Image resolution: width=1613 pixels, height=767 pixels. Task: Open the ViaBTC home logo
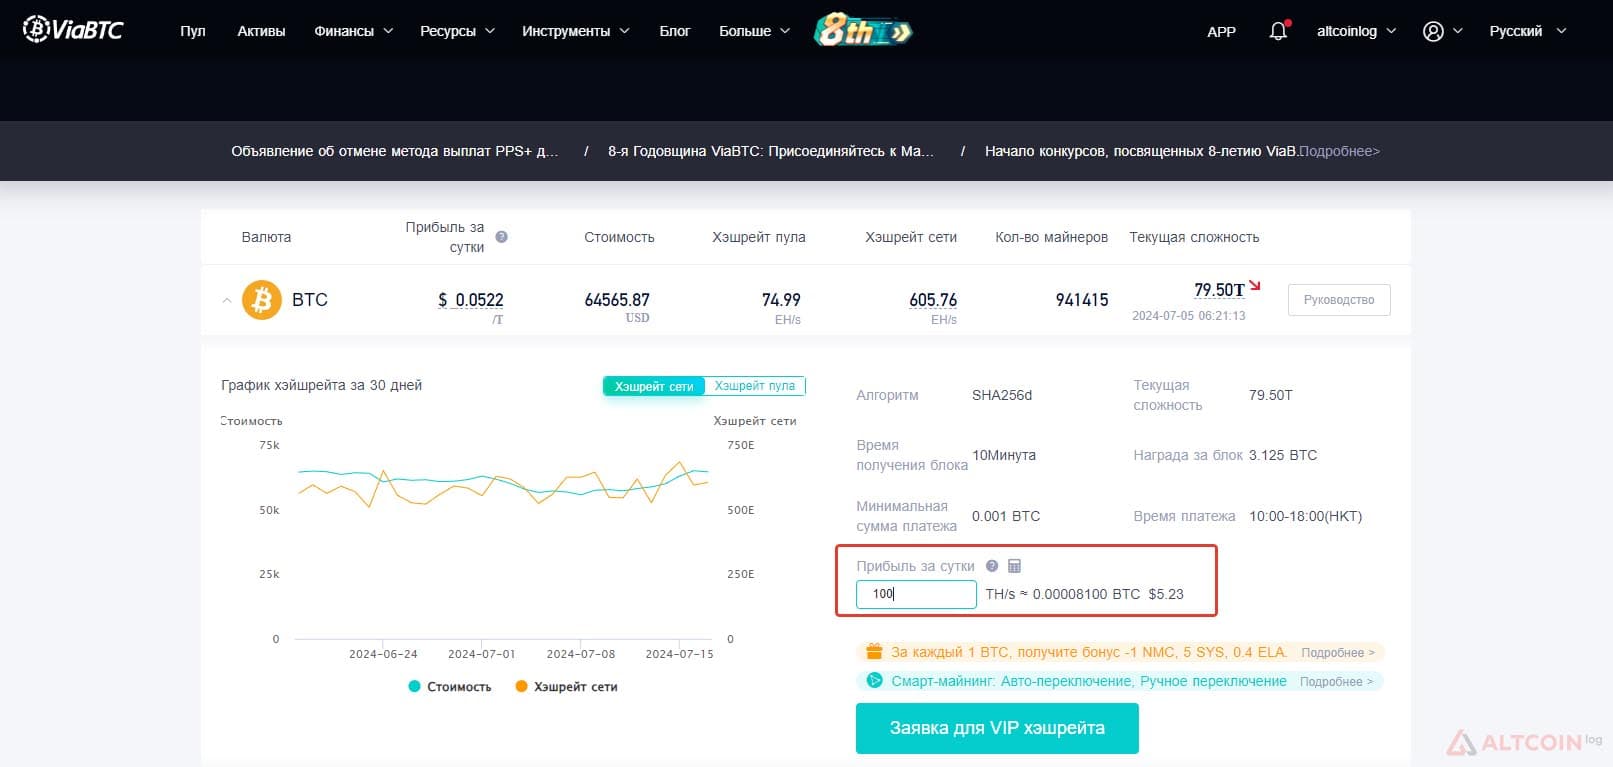(x=73, y=30)
